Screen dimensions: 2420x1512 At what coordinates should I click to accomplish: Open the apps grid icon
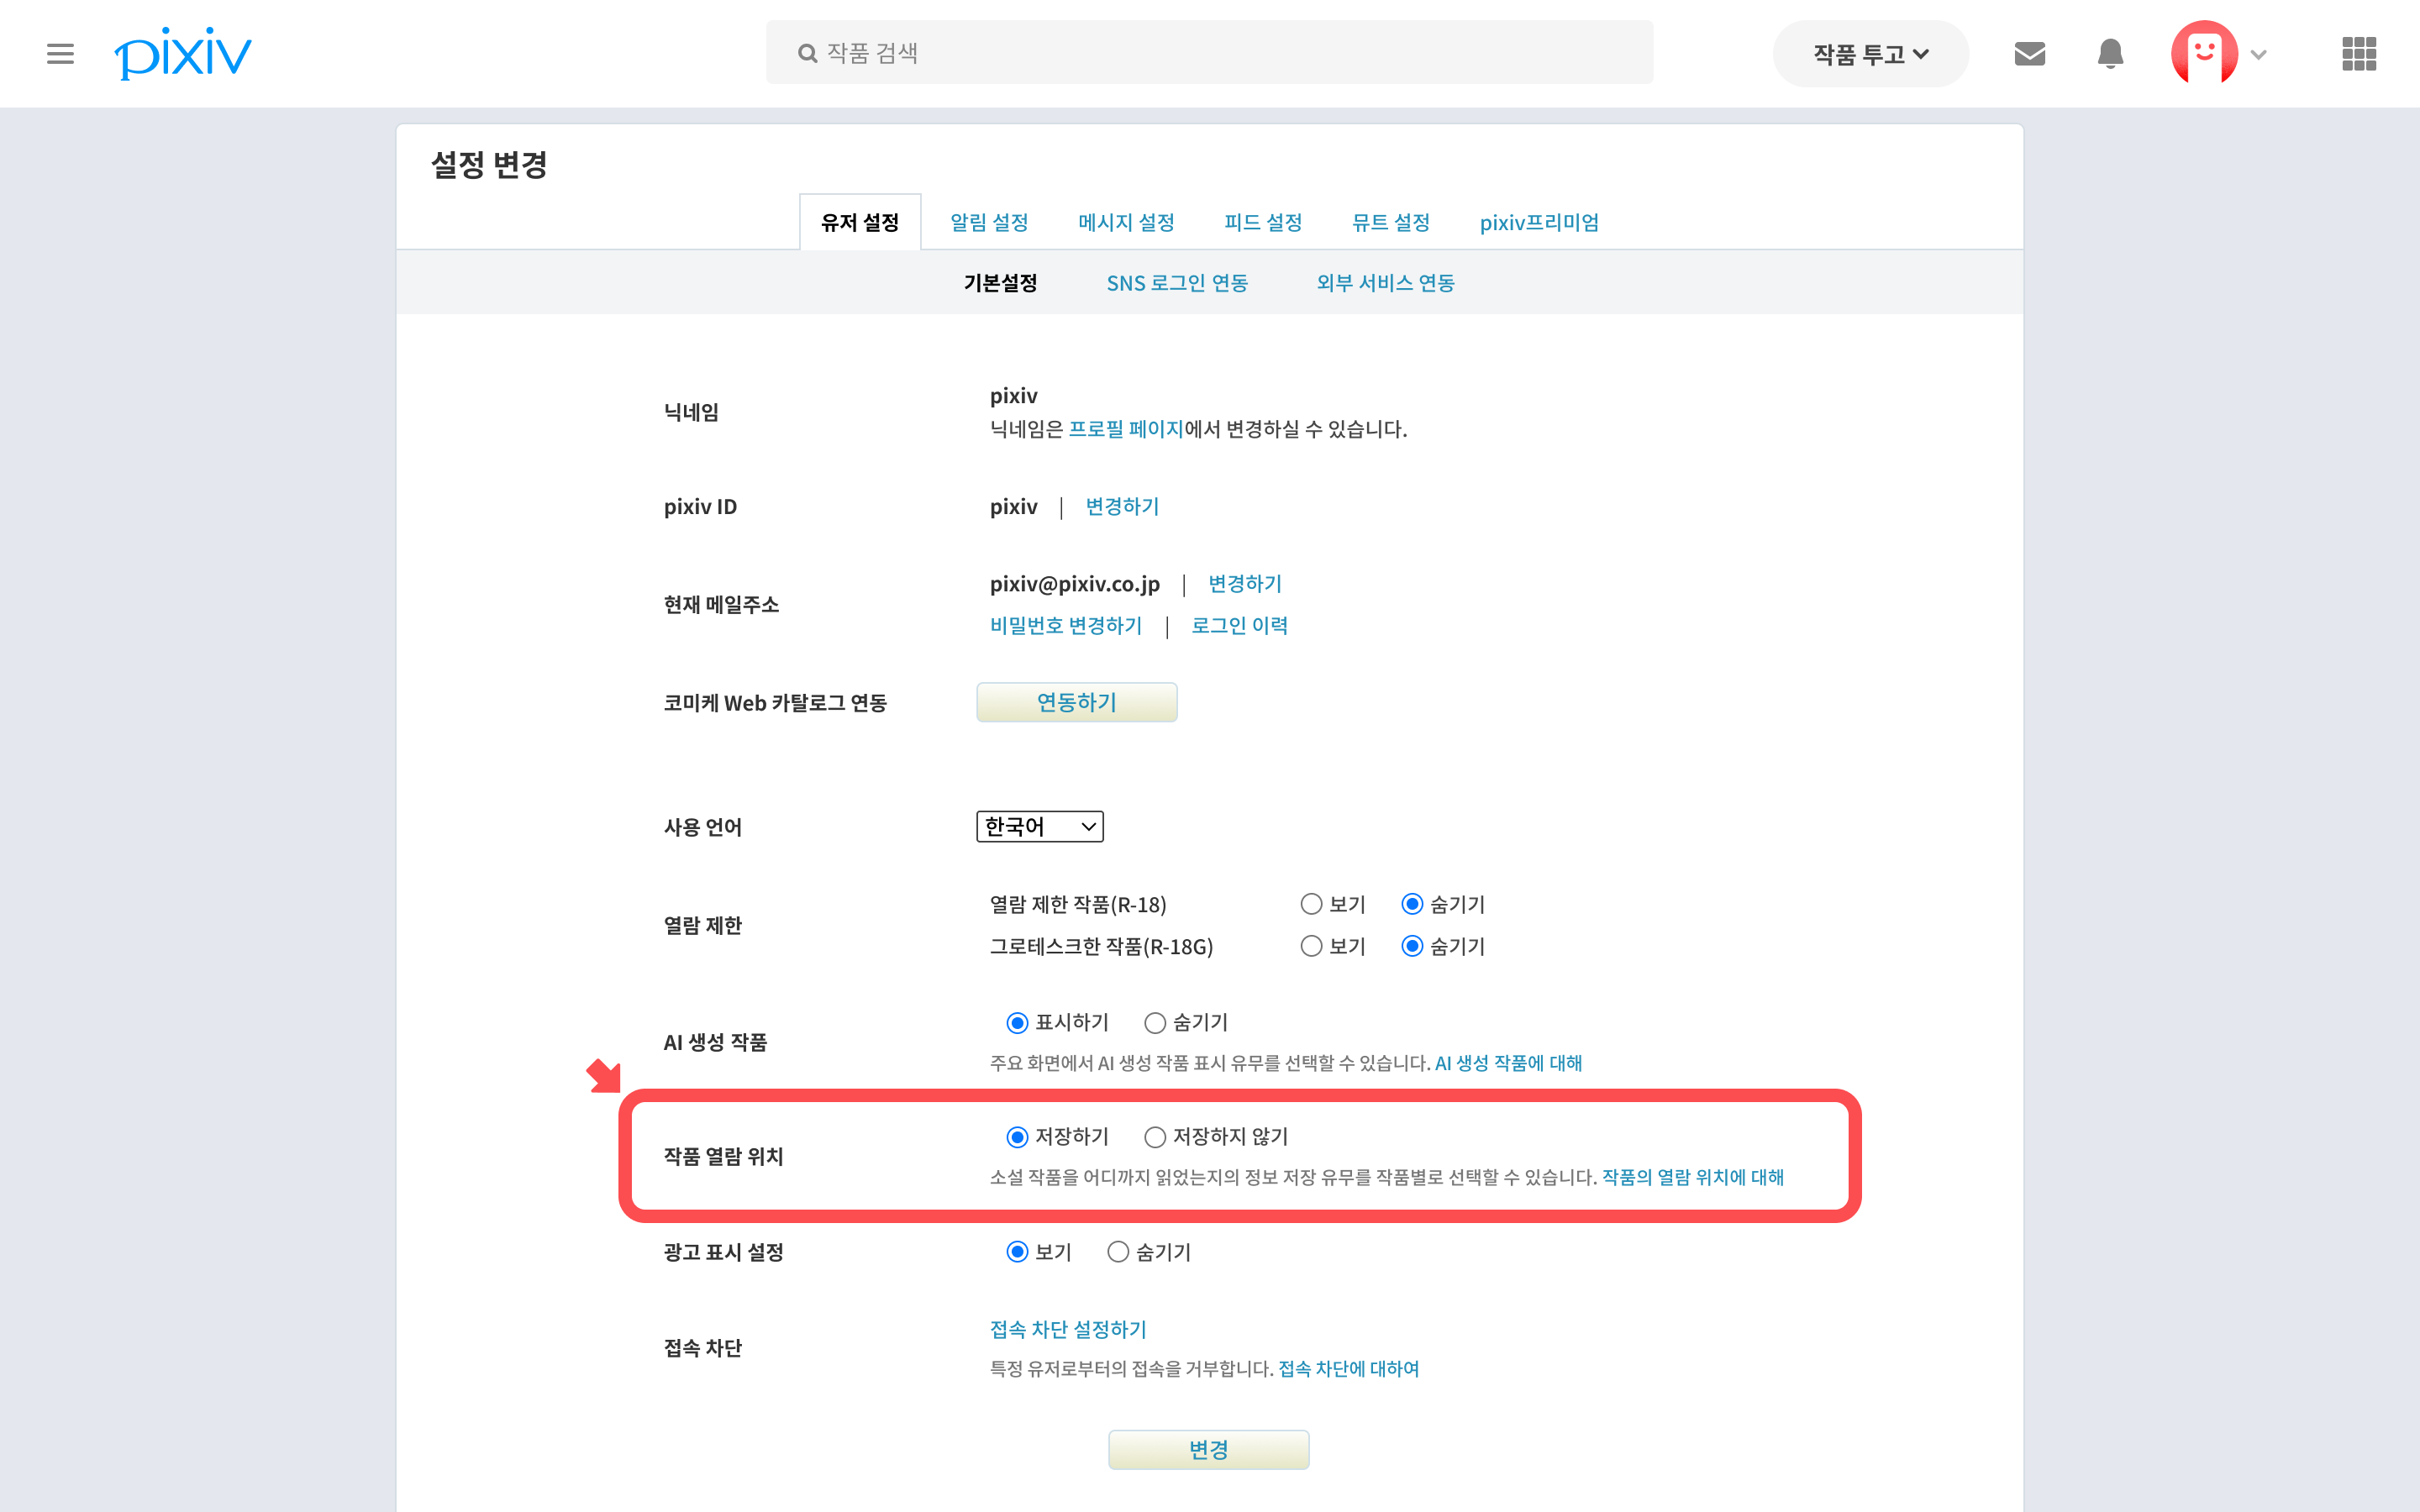[x=2358, y=53]
